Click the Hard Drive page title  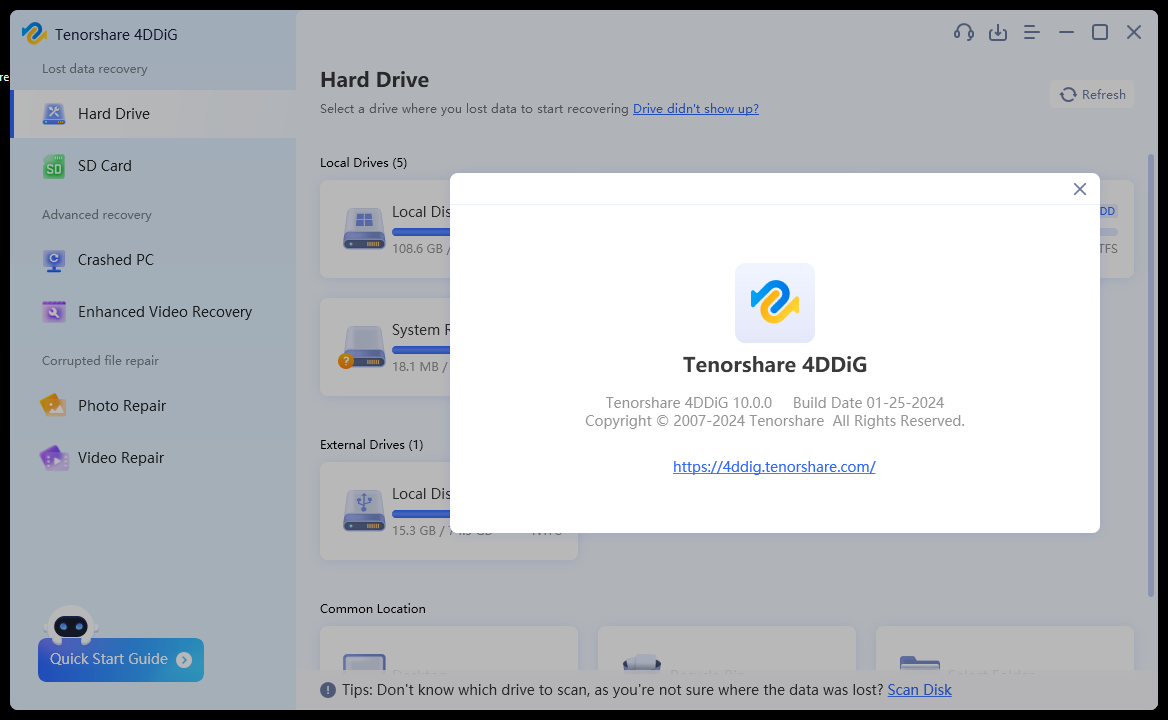375,80
